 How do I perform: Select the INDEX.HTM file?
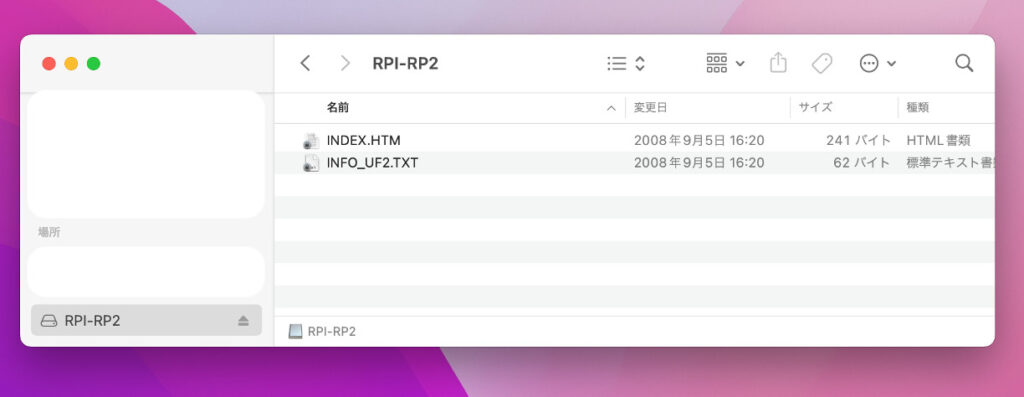click(634, 140)
